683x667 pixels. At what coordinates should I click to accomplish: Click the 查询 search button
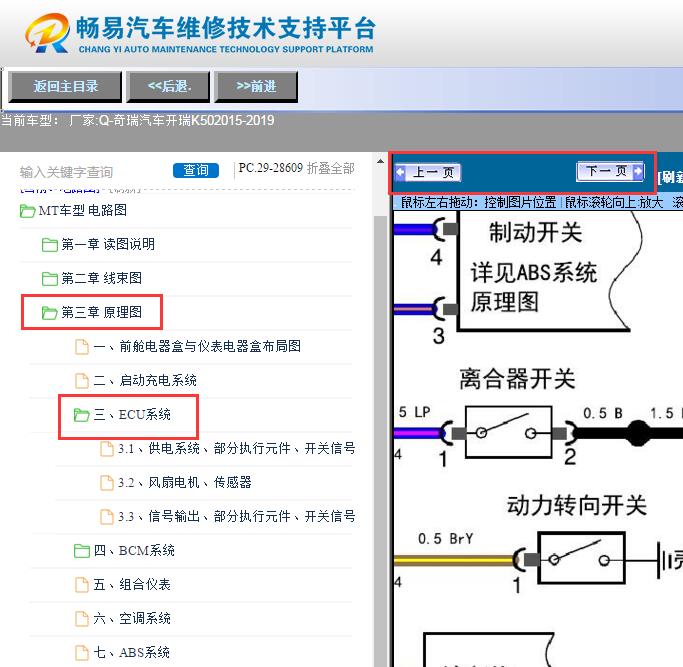coord(196,170)
